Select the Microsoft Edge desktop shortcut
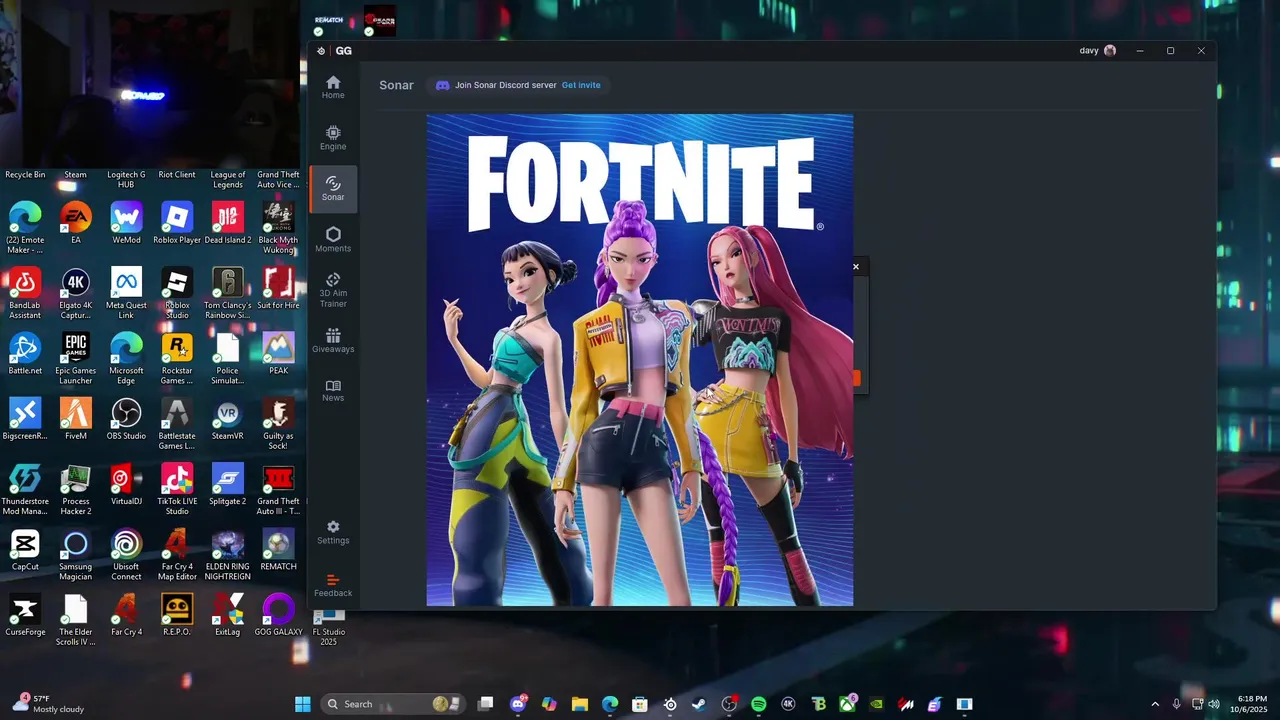1280x720 pixels. (x=126, y=358)
